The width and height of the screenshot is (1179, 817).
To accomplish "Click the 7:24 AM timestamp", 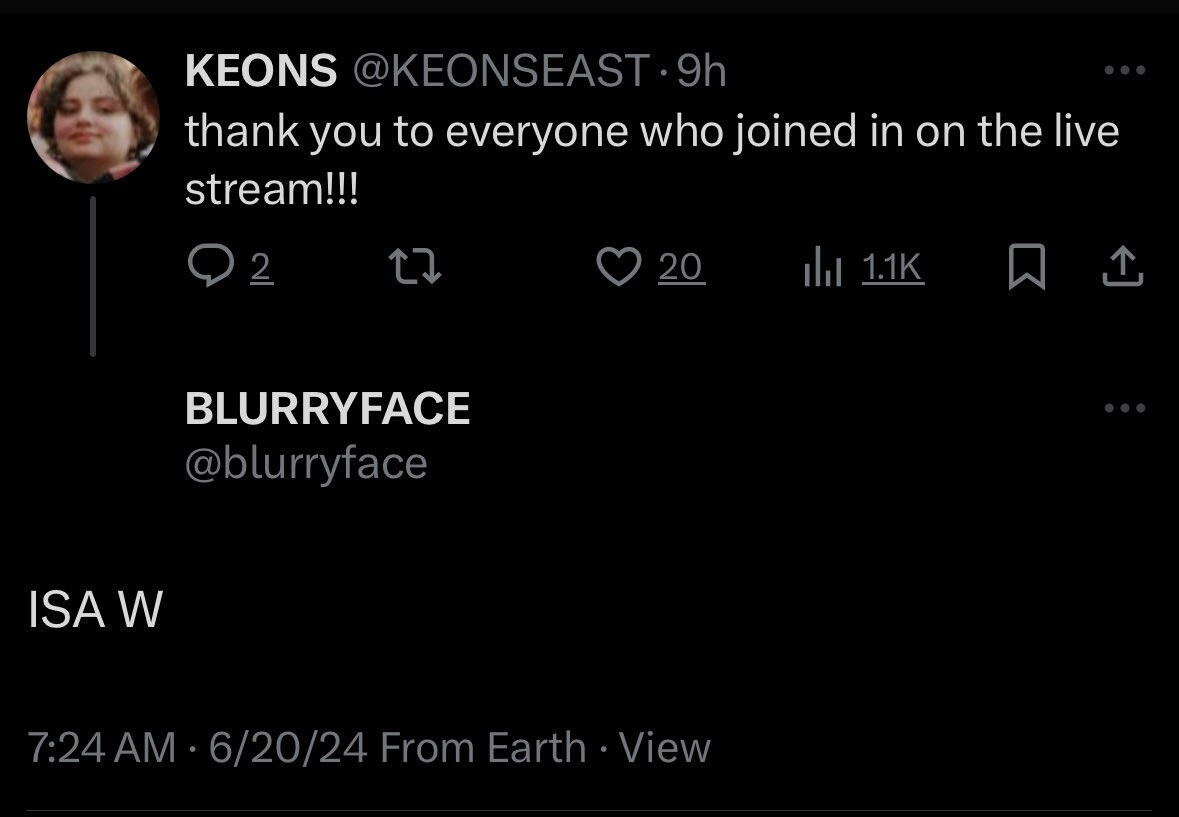I will 102,748.
